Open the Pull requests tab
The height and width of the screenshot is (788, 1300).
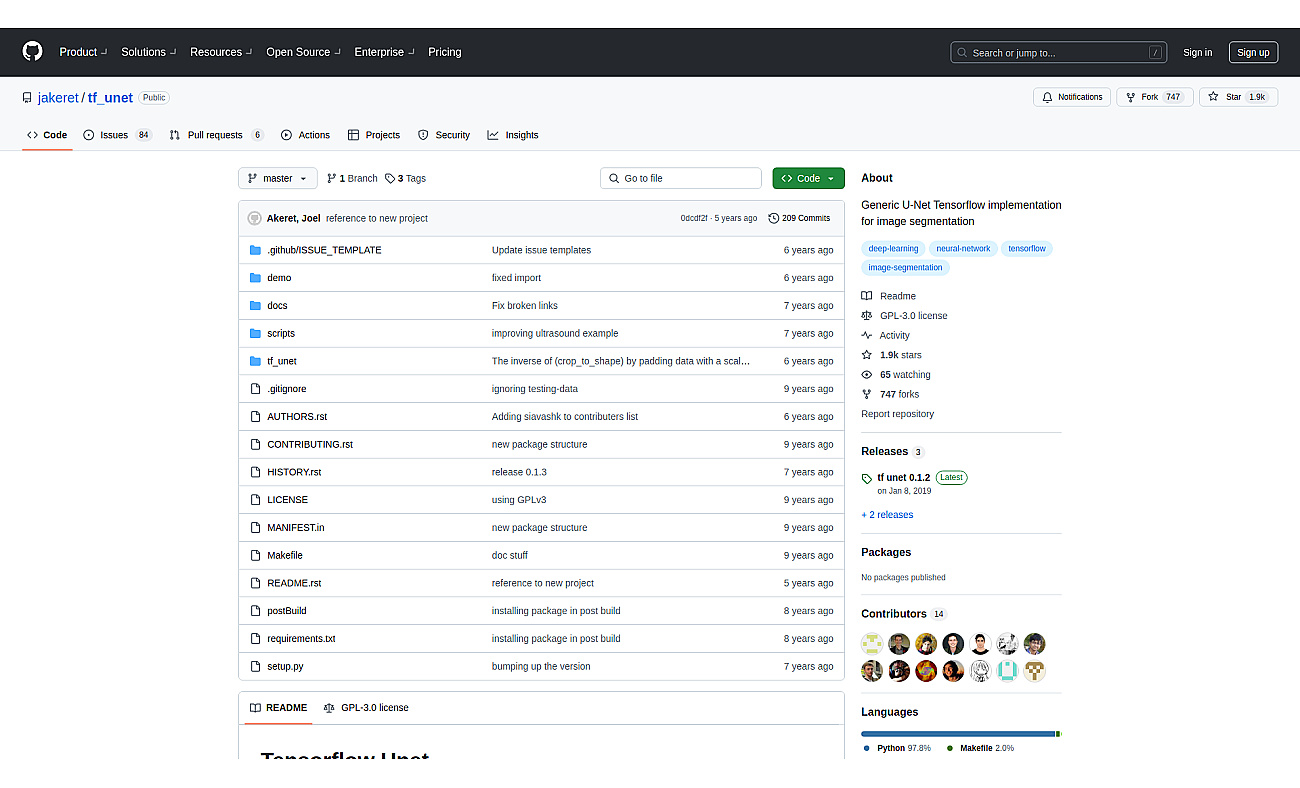pyautogui.click(x=216, y=135)
